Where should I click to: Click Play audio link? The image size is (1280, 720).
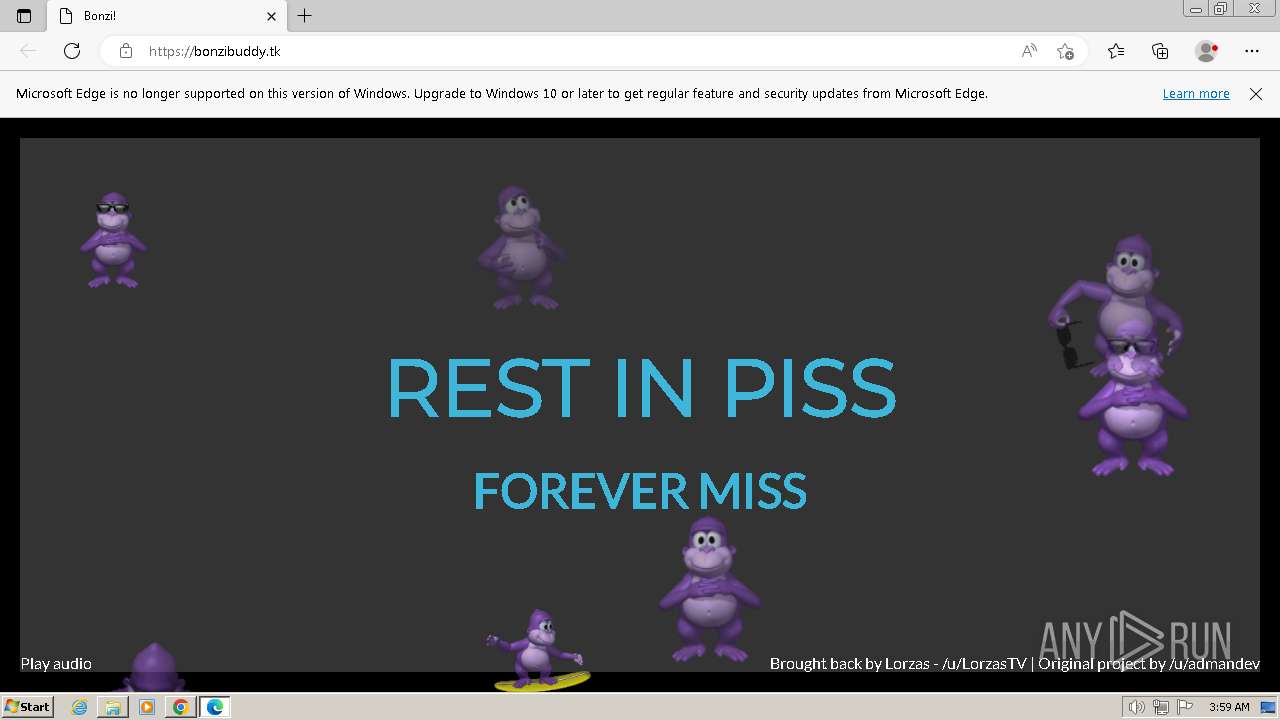point(56,663)
